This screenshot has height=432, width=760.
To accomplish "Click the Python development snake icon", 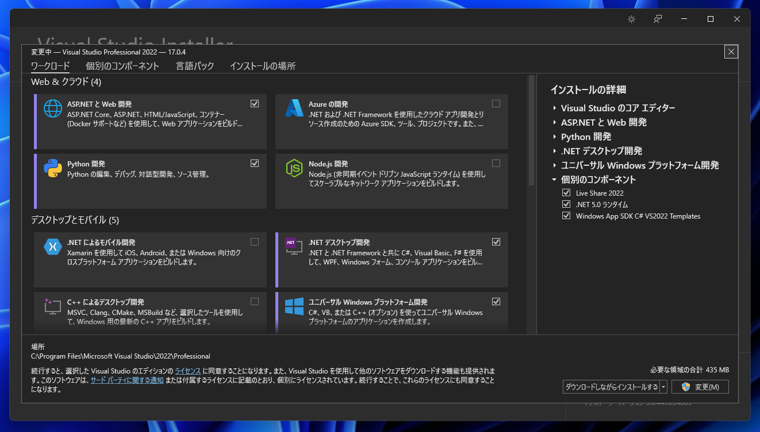I will [53, 168].
